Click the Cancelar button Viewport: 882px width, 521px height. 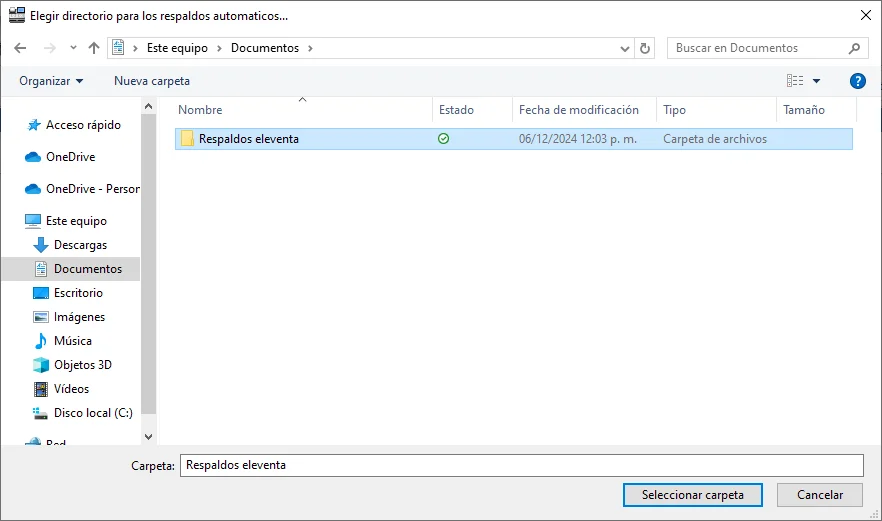(x=820, y=495)
